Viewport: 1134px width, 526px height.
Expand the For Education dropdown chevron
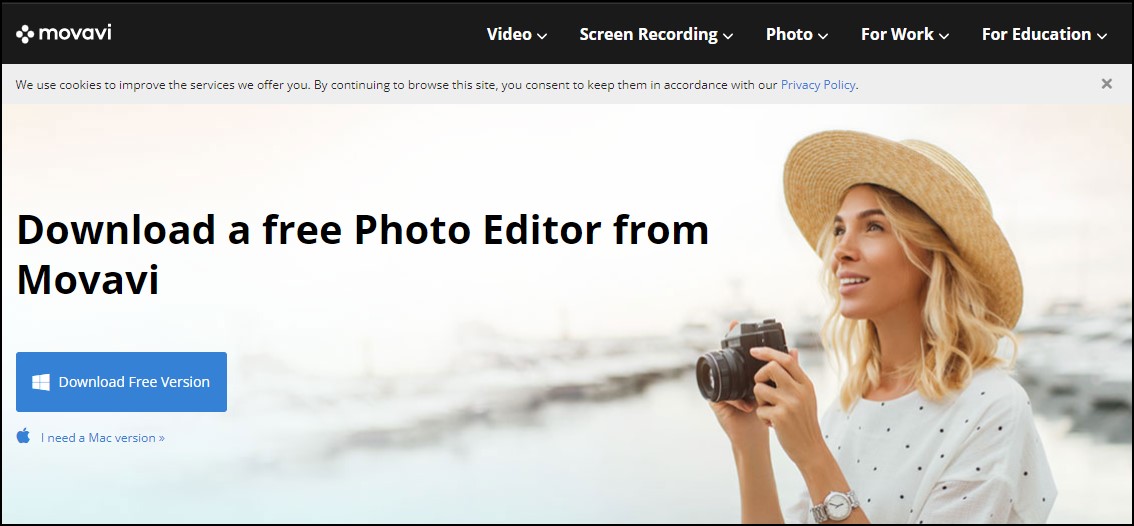coord(1101,35)
